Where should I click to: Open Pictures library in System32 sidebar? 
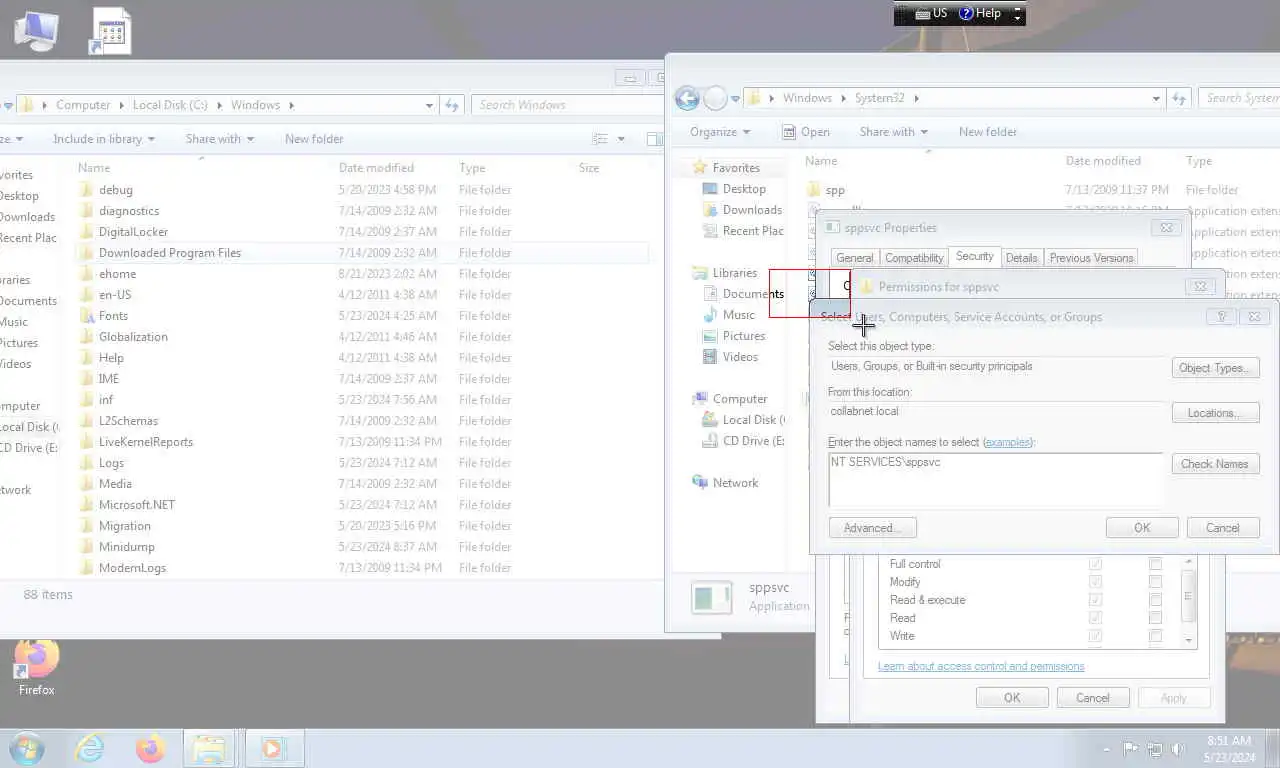pos(744,336)
